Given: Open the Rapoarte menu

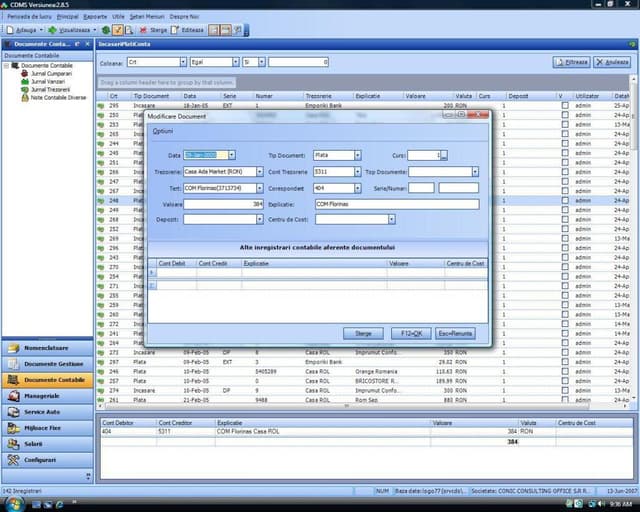Looking at the screenshot, I should 96,17.
